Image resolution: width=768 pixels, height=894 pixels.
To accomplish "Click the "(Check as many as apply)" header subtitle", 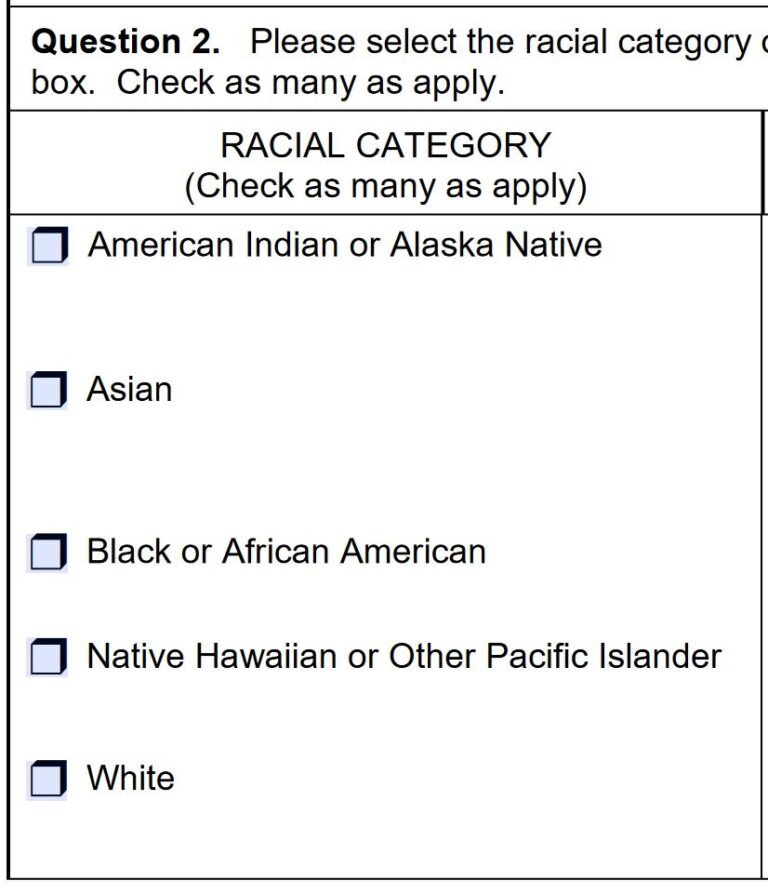I will tap(385, 186).
